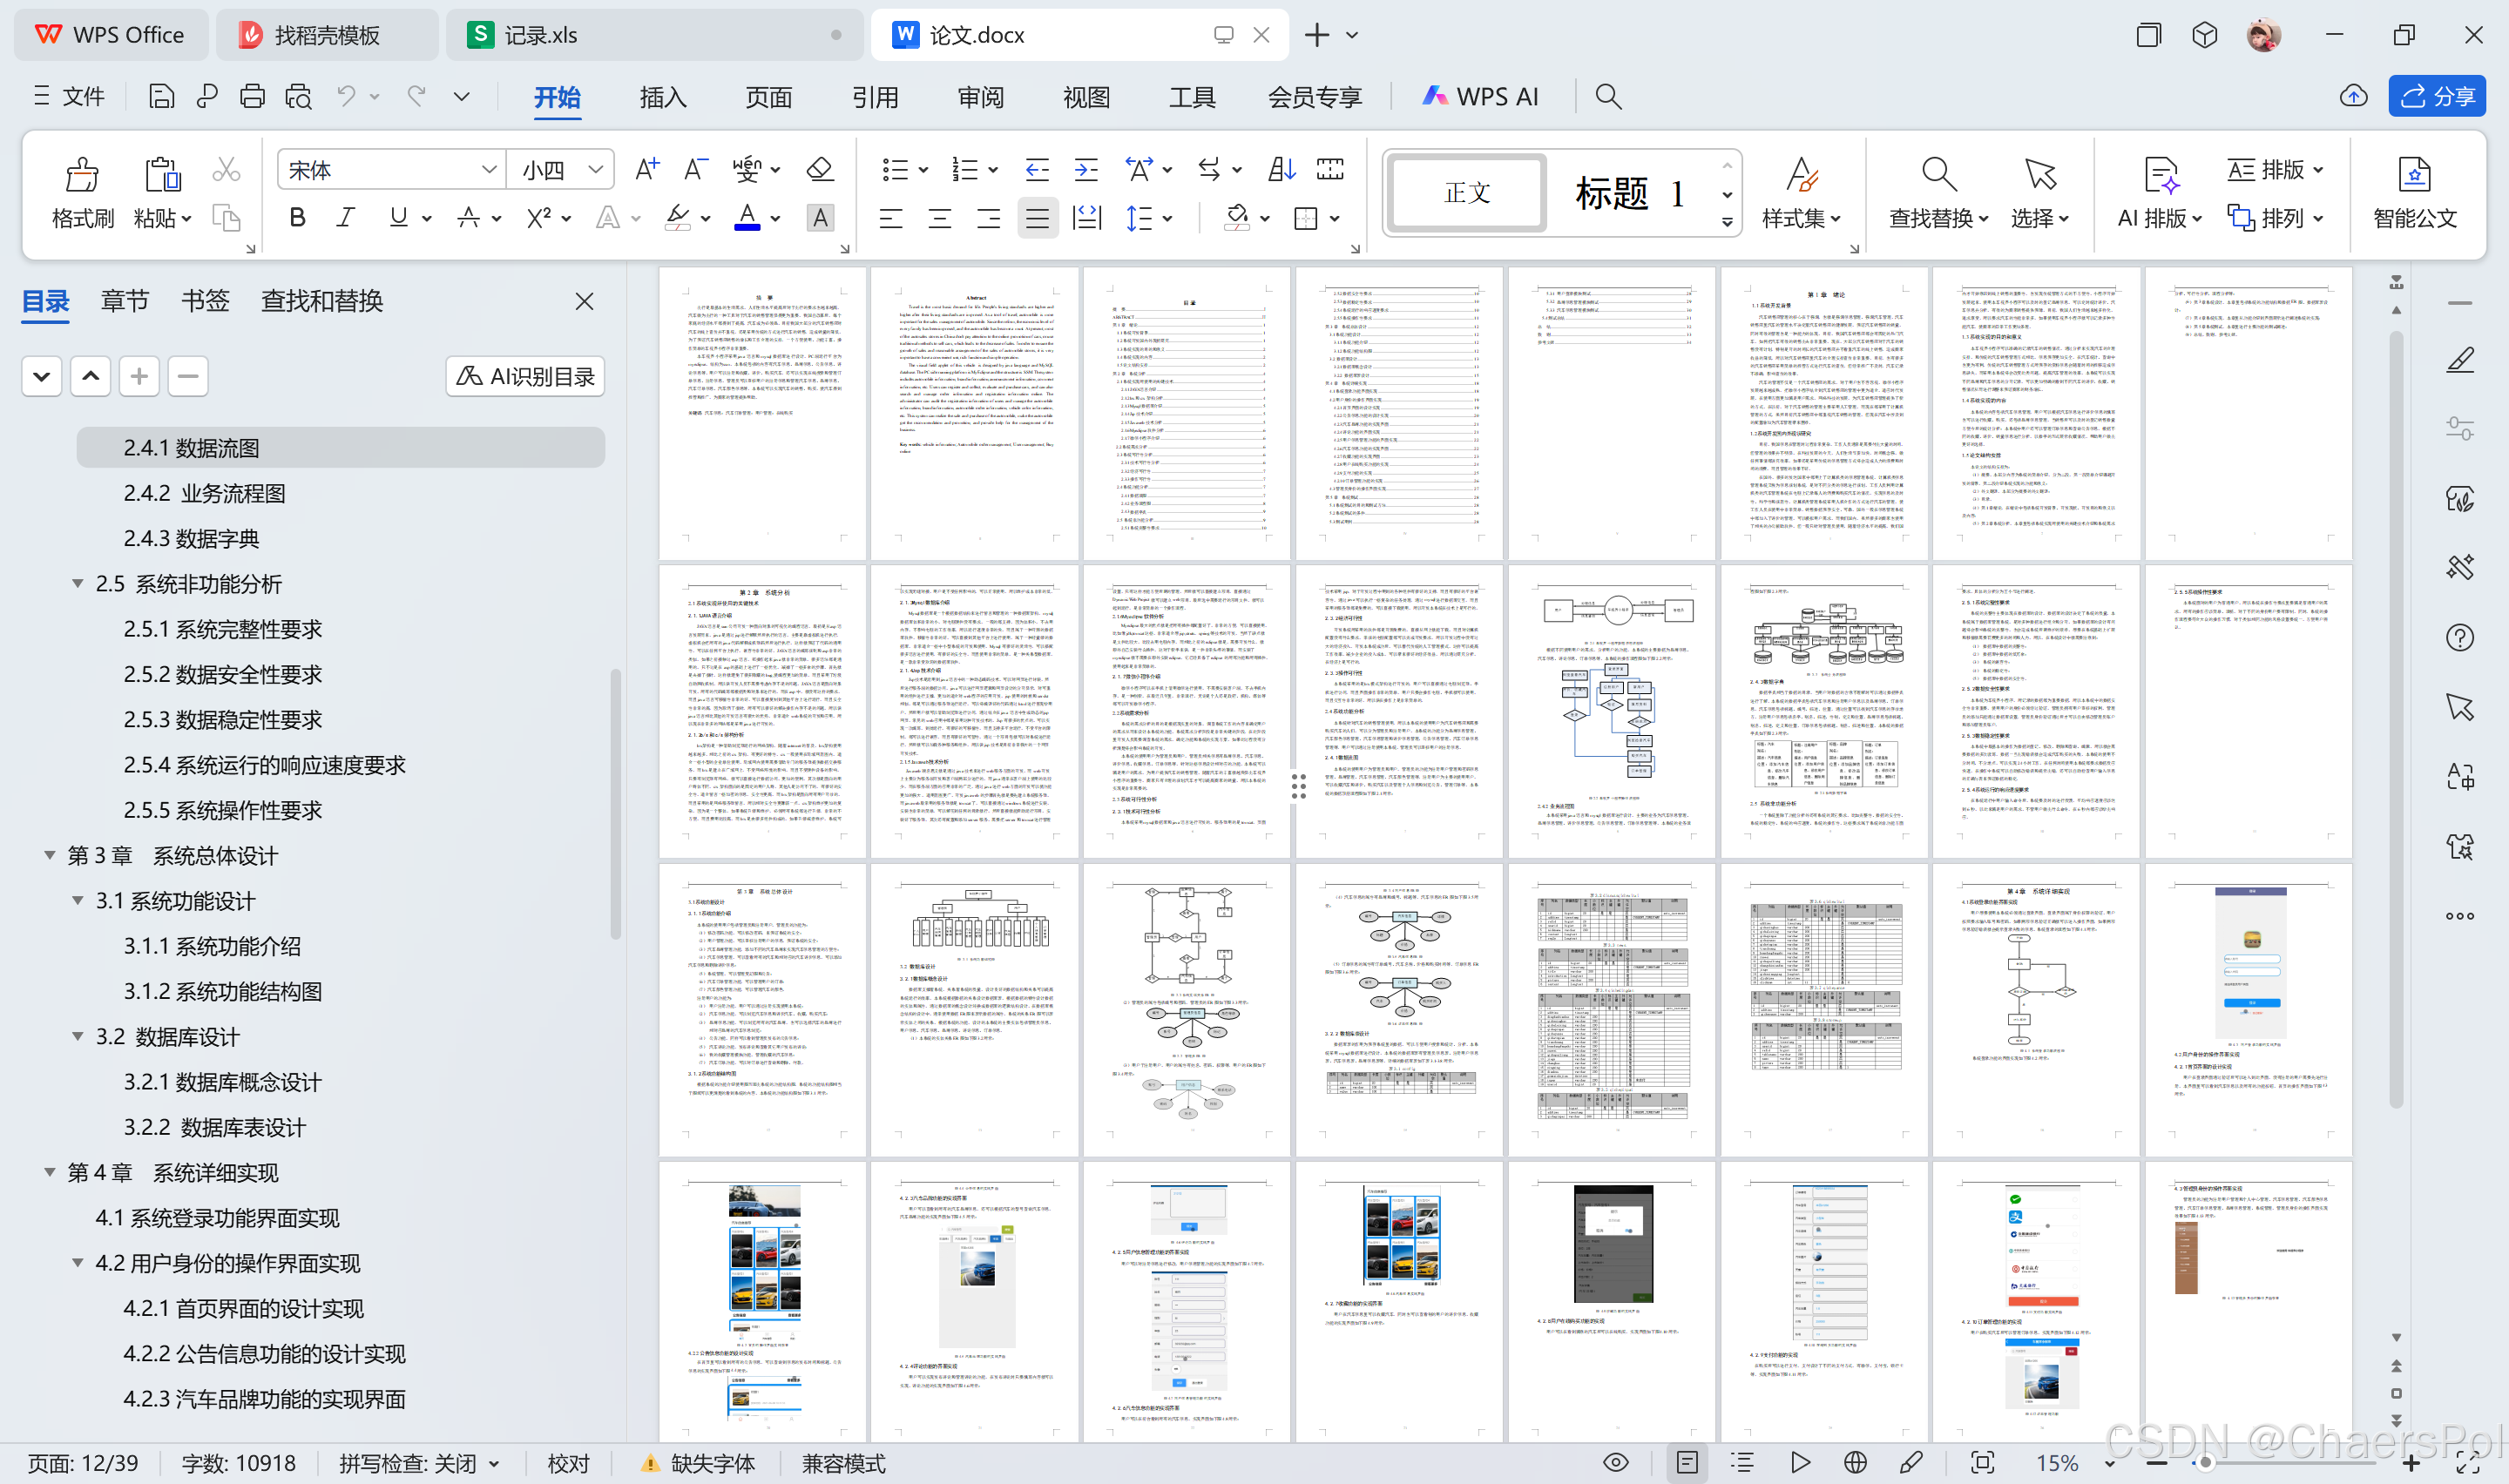Click the Decrease font size icon

coord(696,169)
